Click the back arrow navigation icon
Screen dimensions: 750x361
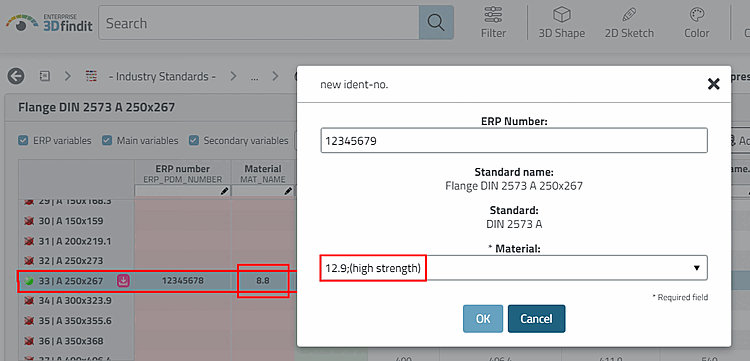click(x=16, y=76)
